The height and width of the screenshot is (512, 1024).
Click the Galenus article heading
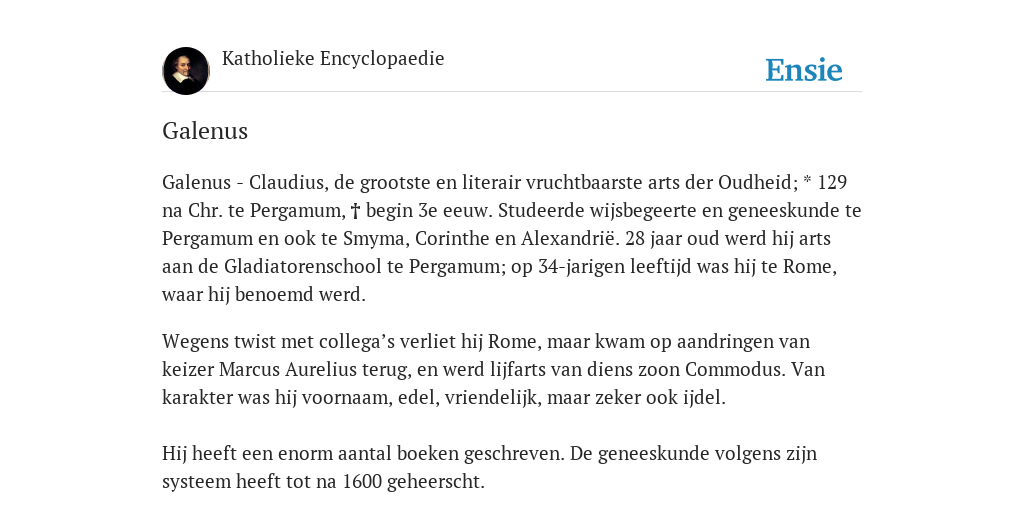coord(205,131)
